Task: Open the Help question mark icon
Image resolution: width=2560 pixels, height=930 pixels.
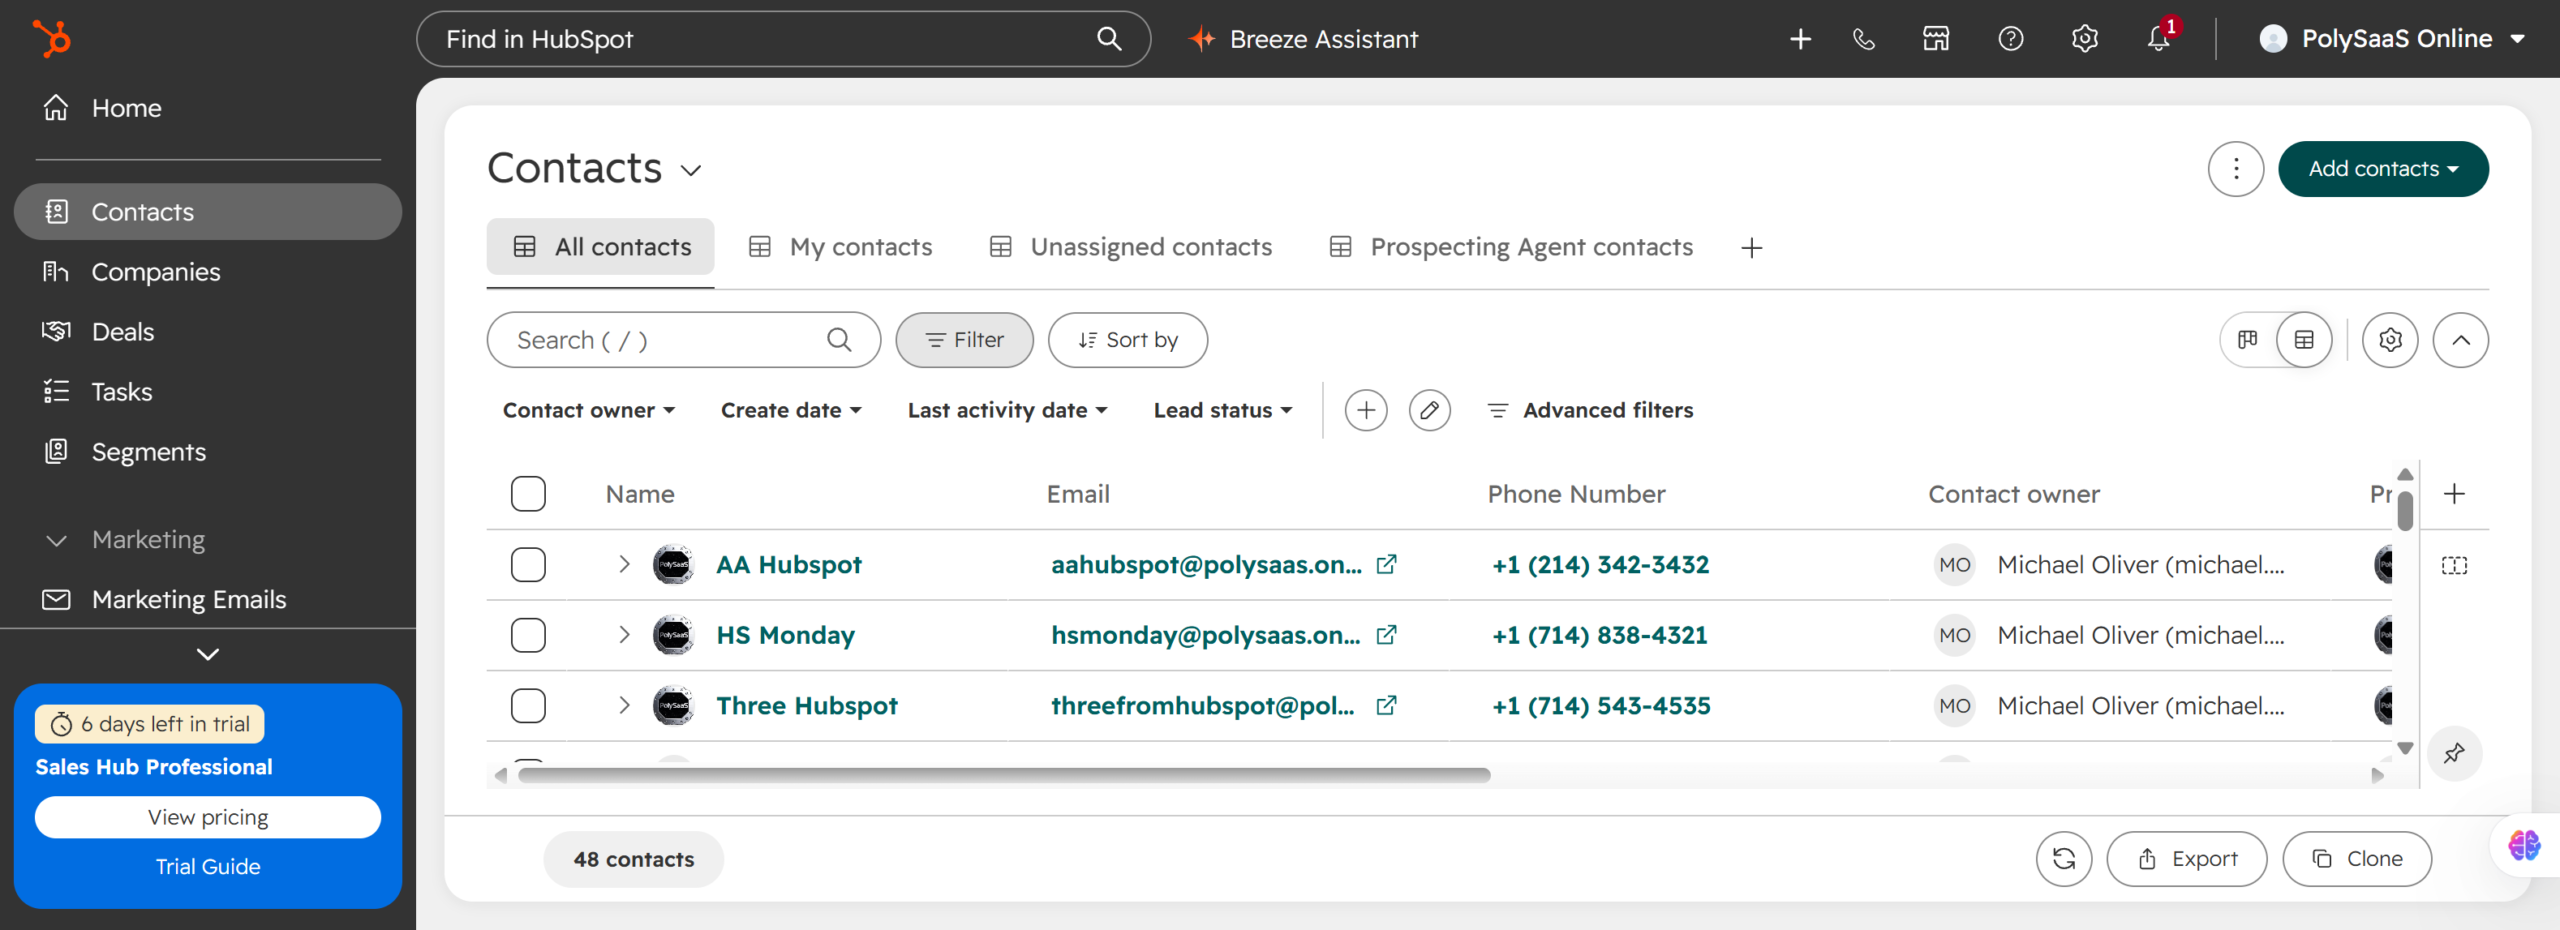Action: tap(2010, 39)
